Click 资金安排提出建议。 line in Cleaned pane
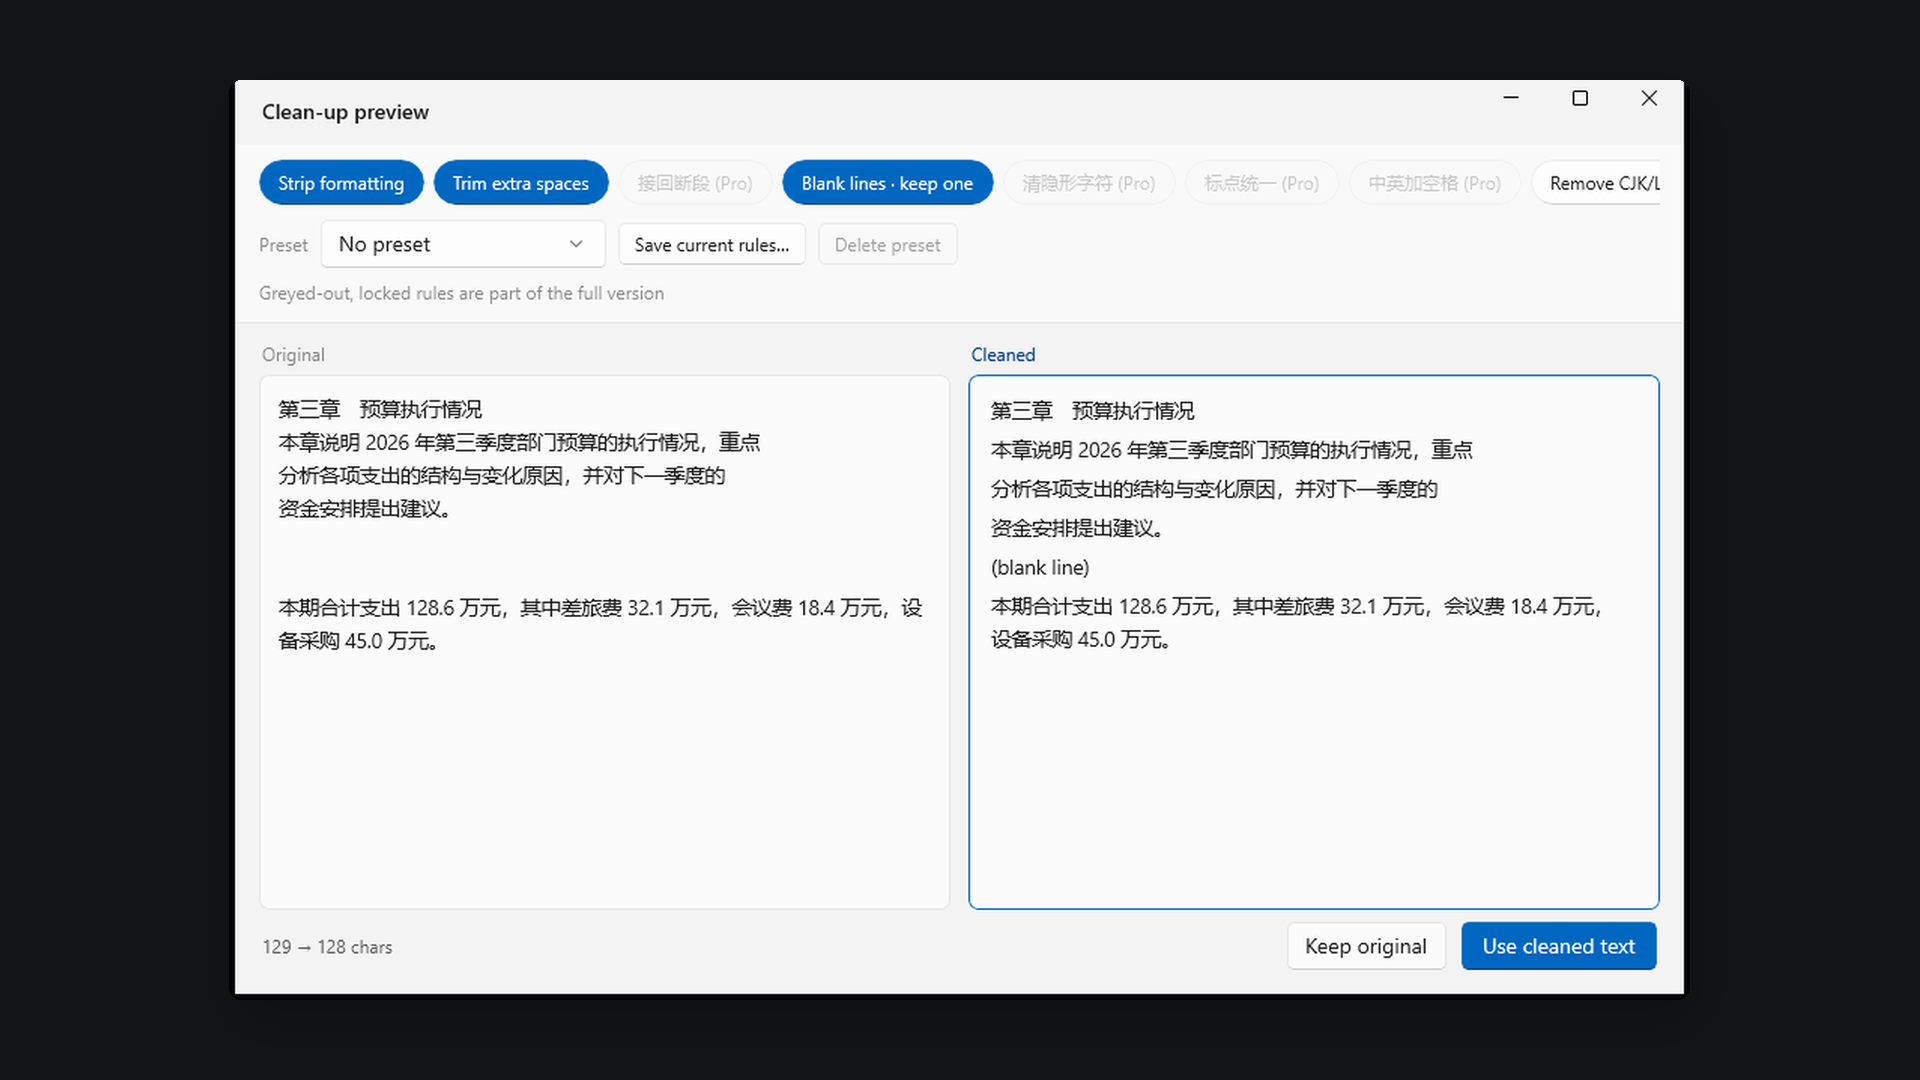 (1077, 528)
